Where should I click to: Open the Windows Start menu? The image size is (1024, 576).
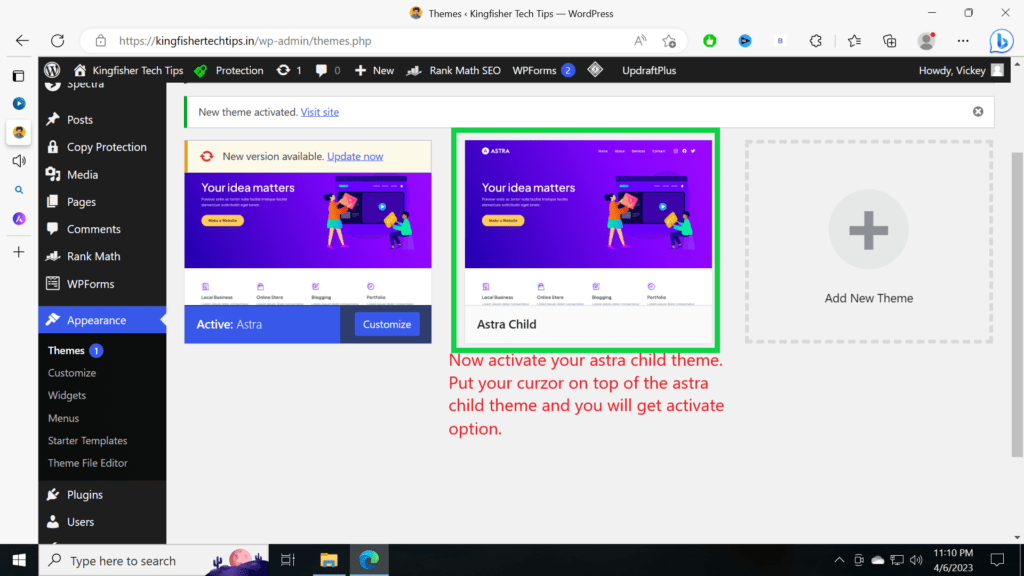pos(19,560)
